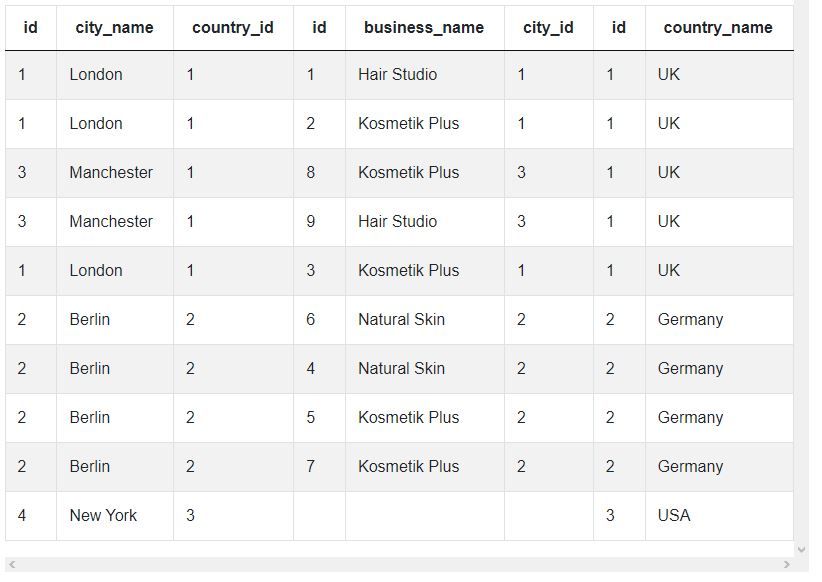
Task: Select the USA country cell
Action: click(674, 516)
